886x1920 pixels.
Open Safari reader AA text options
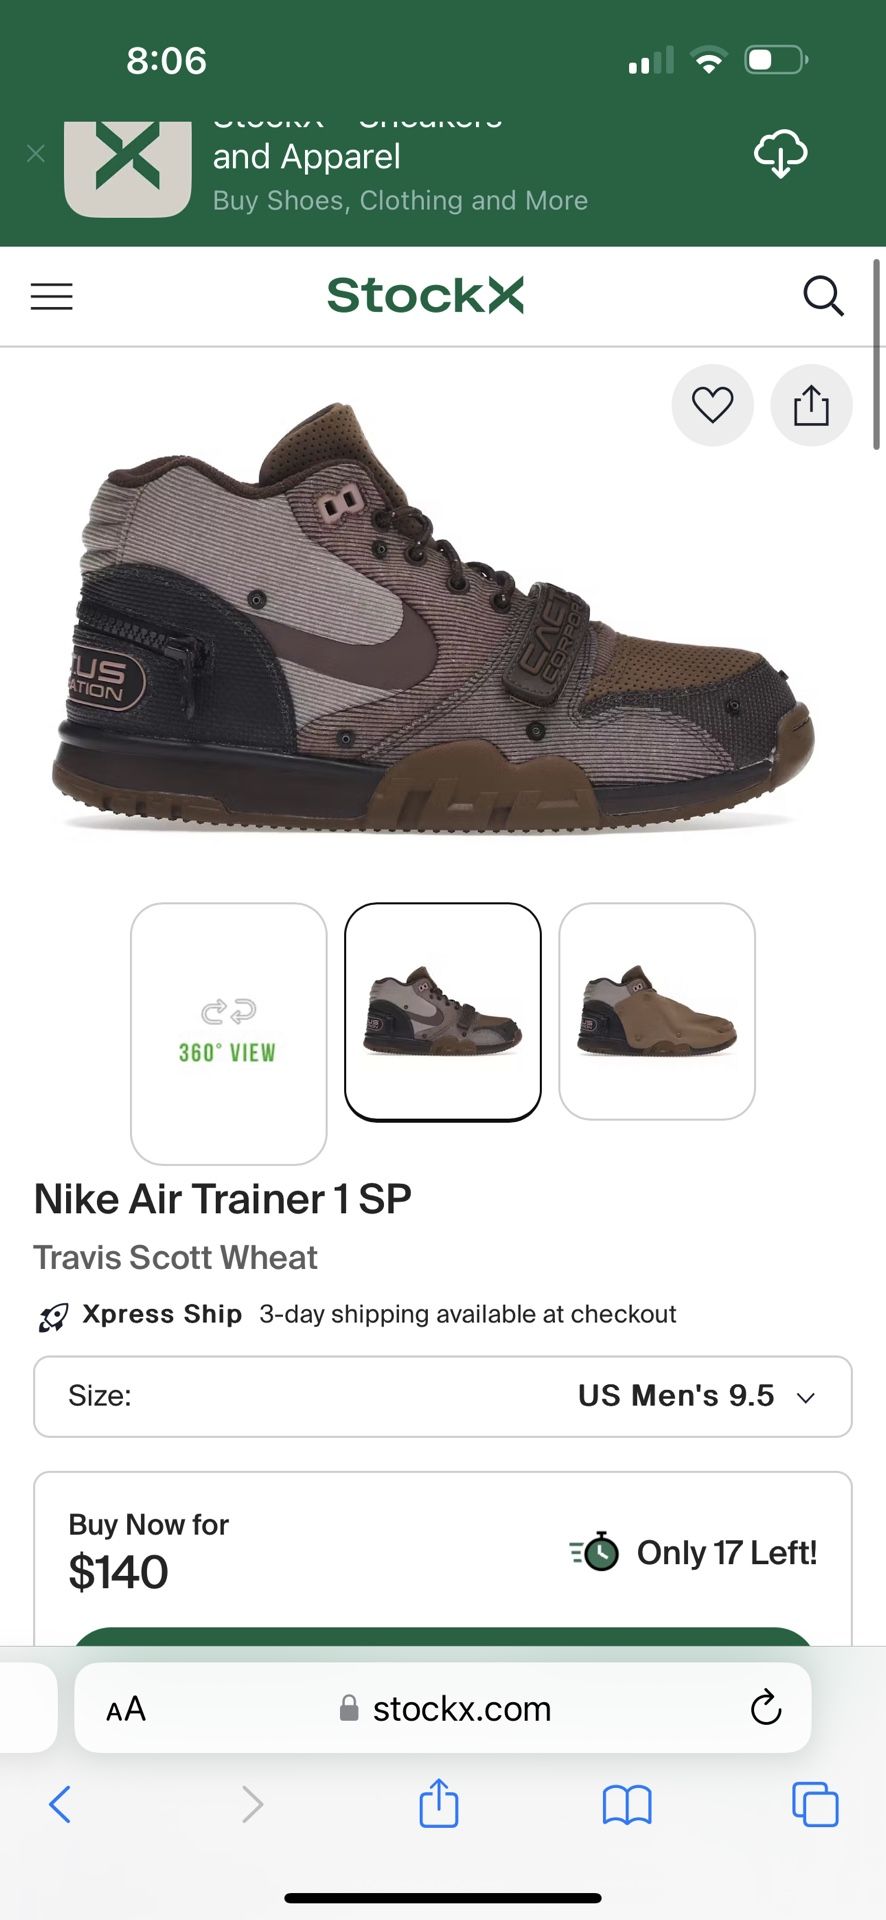[126, 1709]
